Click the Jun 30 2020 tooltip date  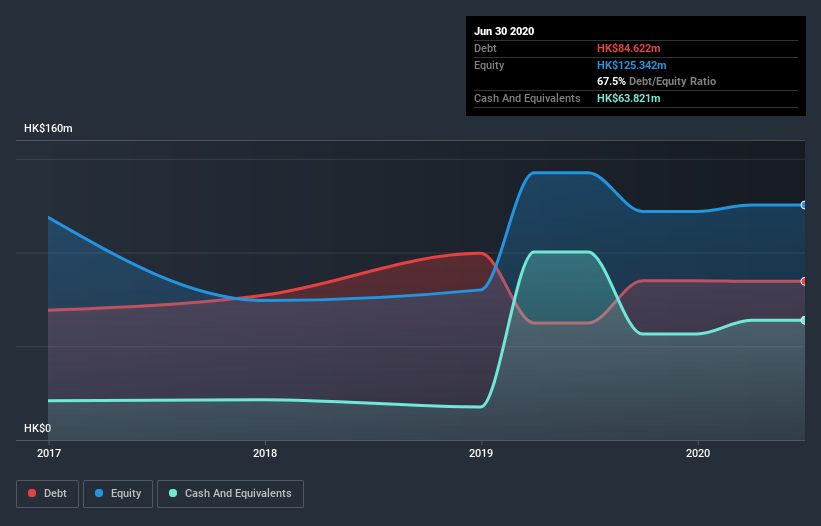504,31
